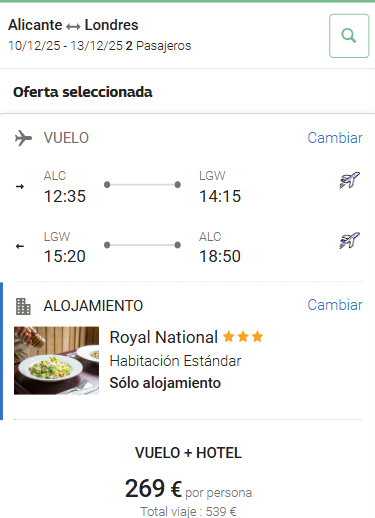Viewport: 375px width, 518px height.
Task: Click the airplane icon beside VUELO
Action: click(23, 138)
